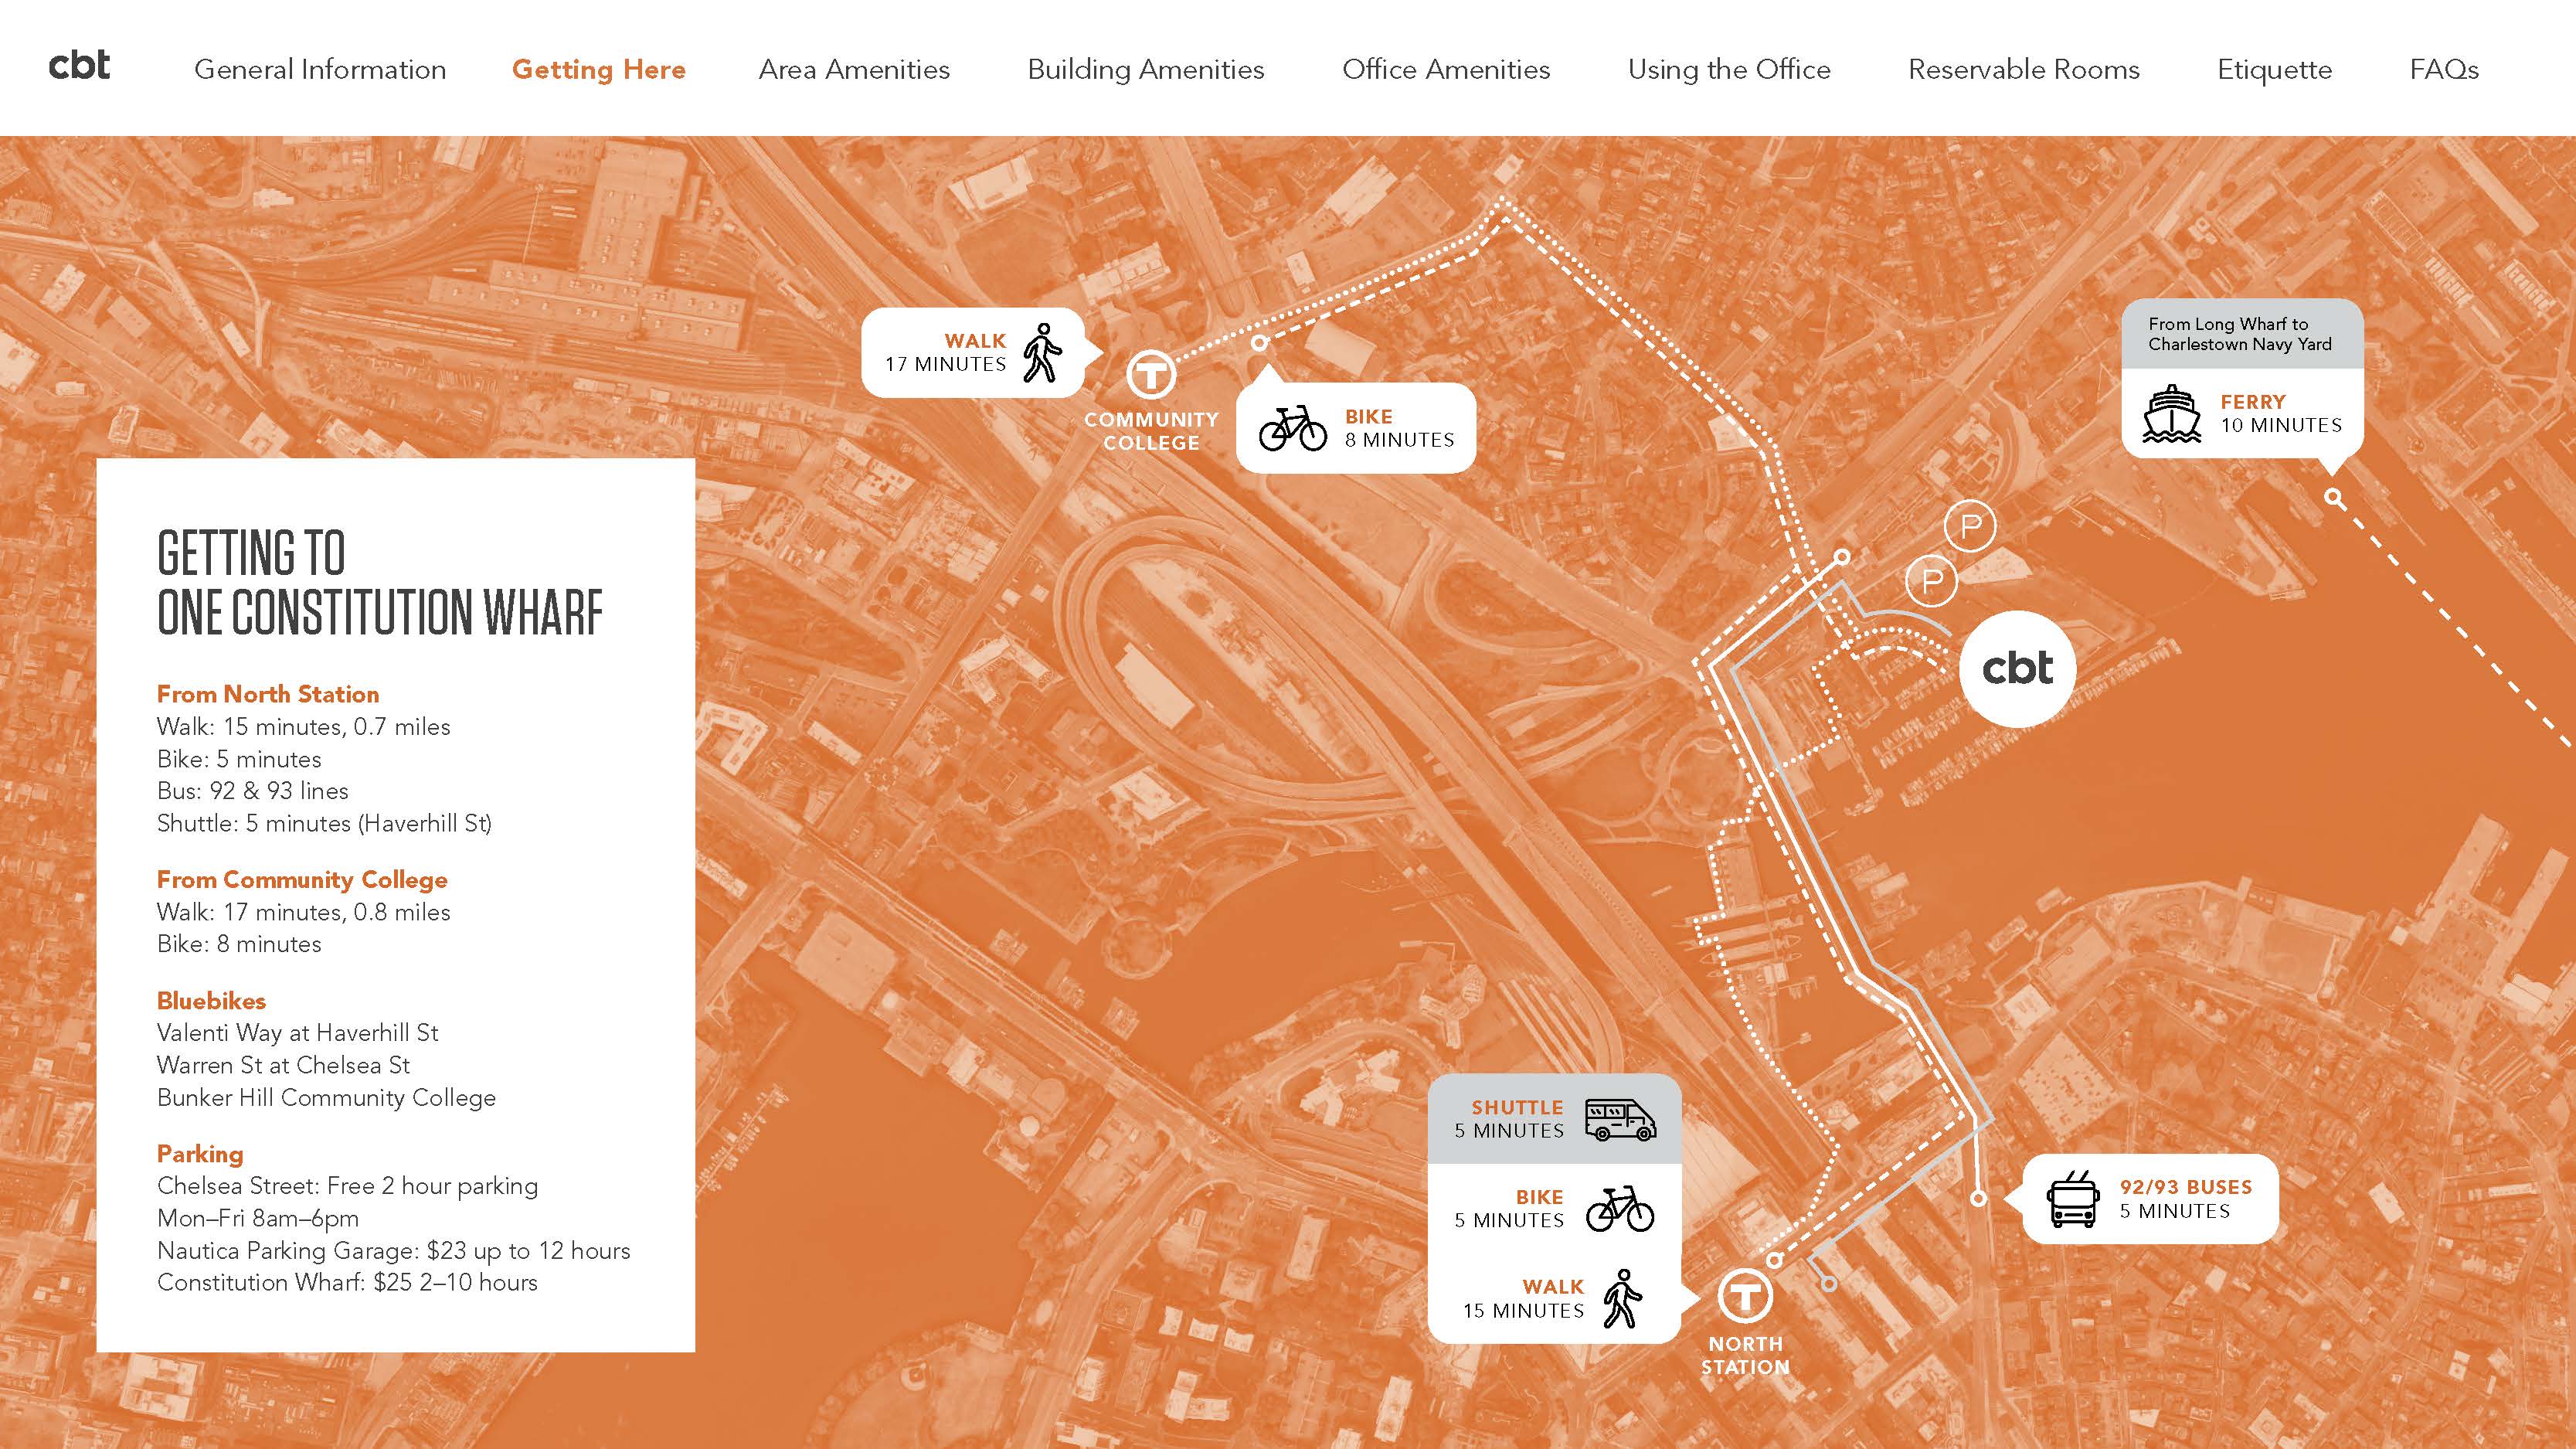The height and width of the screenshot is (1449, 2576).
Task: Click 'From Long Wharf to Charlestown Navy Yard' label
Action: click(2239, 334)
